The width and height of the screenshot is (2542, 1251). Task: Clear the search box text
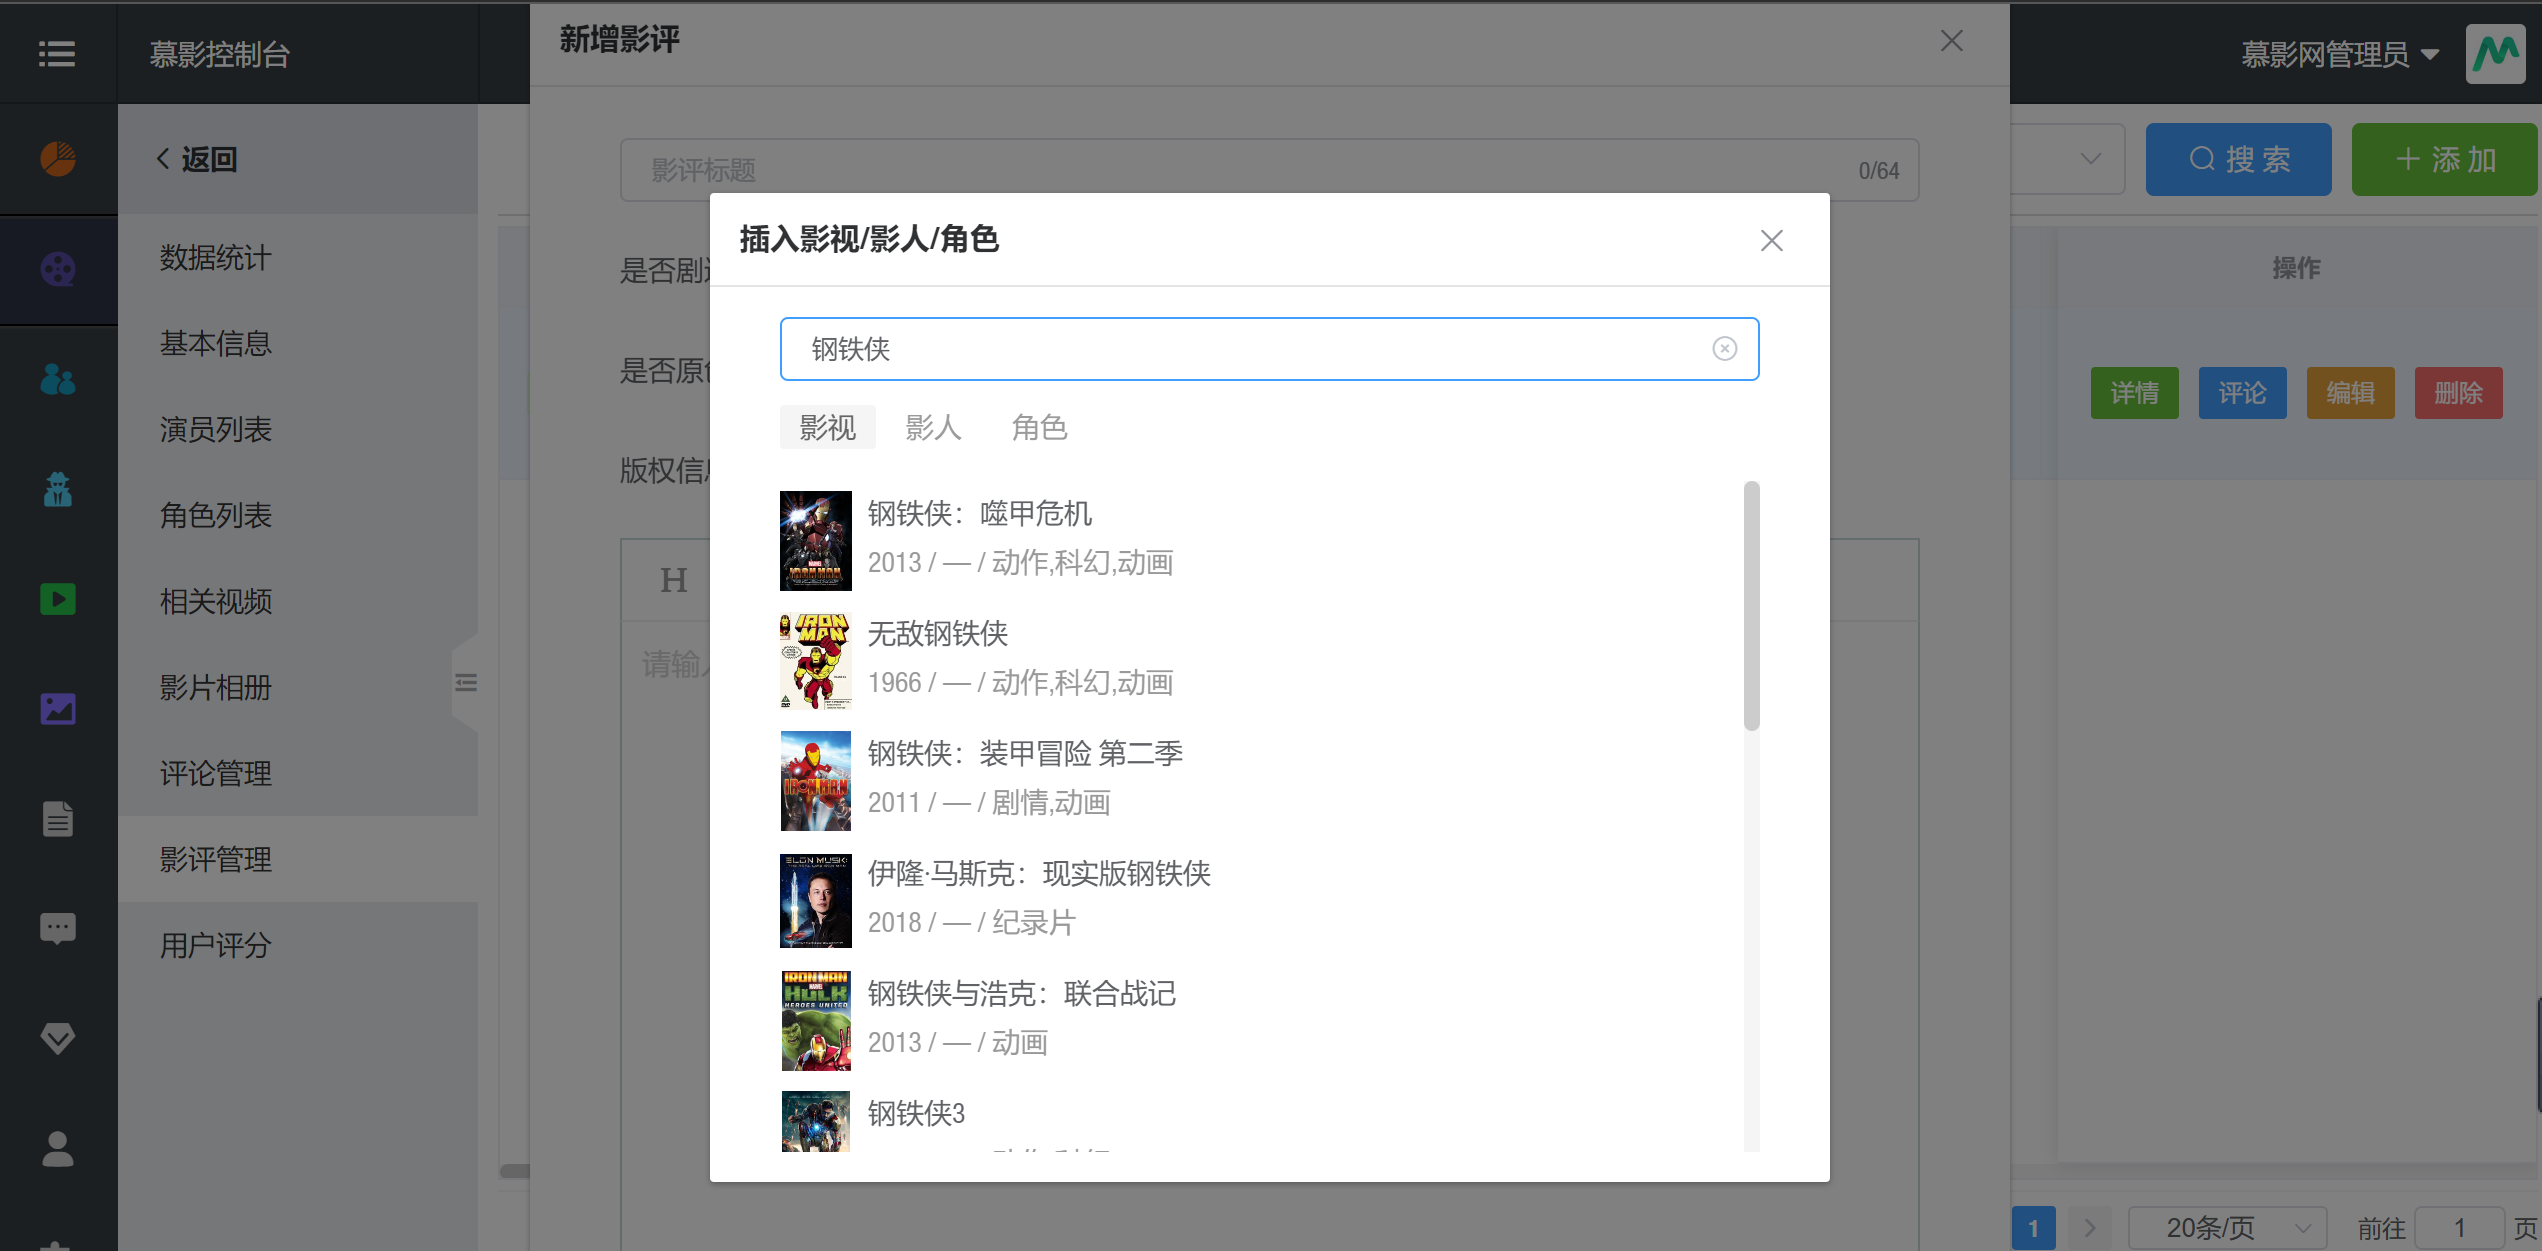(x=1724, y=348)
